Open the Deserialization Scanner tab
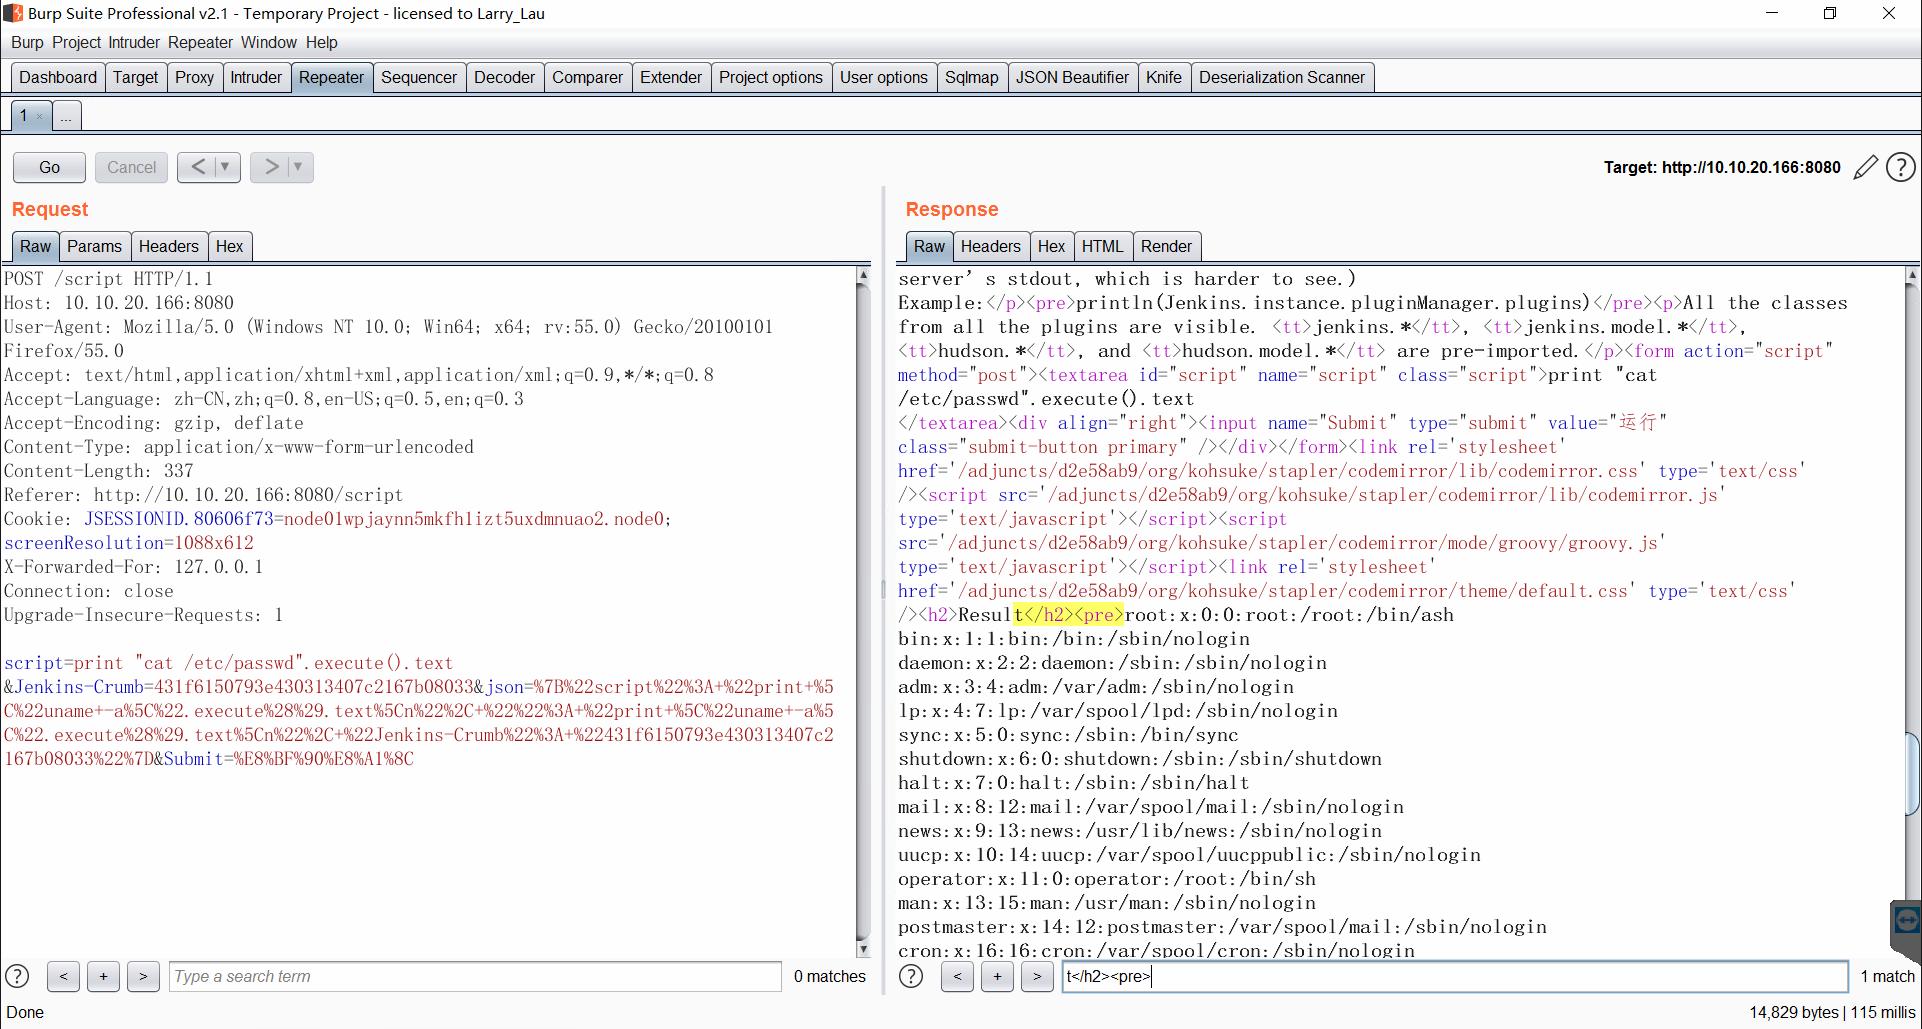This screenshot has width=1922, height=1029. (1281, 77)
